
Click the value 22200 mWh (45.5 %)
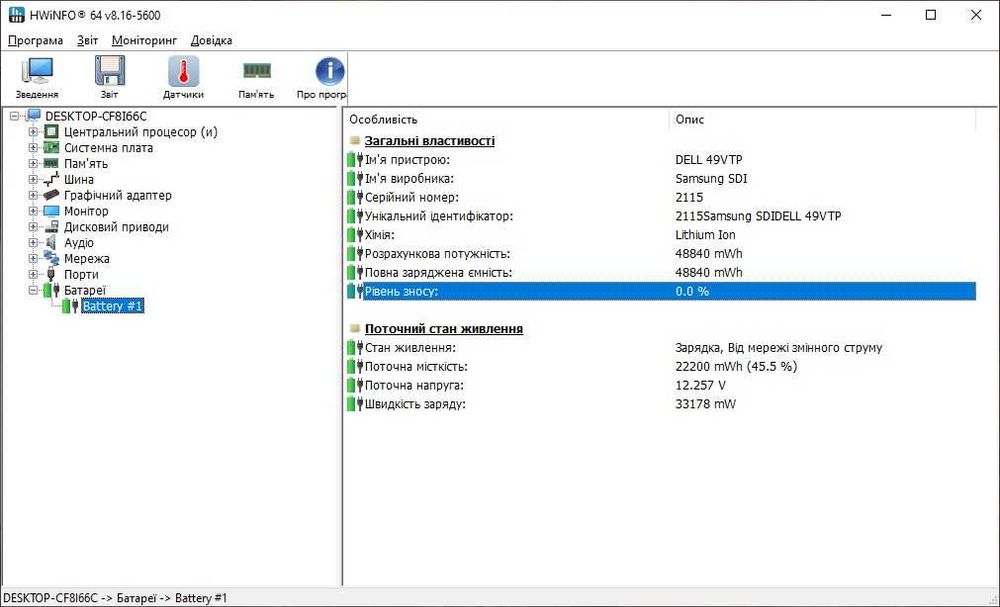pyautogui.click(x=736, y=367)
